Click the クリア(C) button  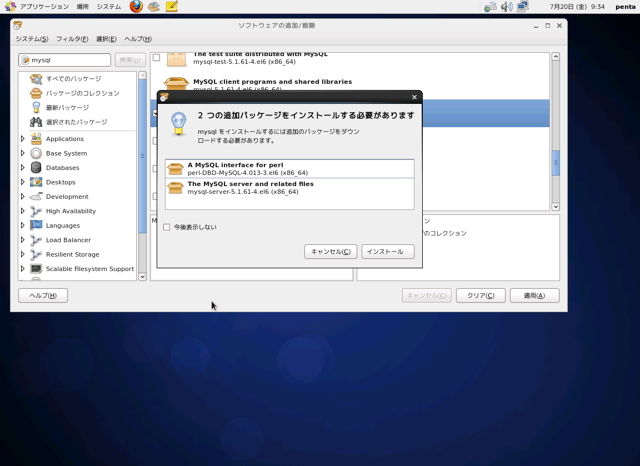point(481,295)
